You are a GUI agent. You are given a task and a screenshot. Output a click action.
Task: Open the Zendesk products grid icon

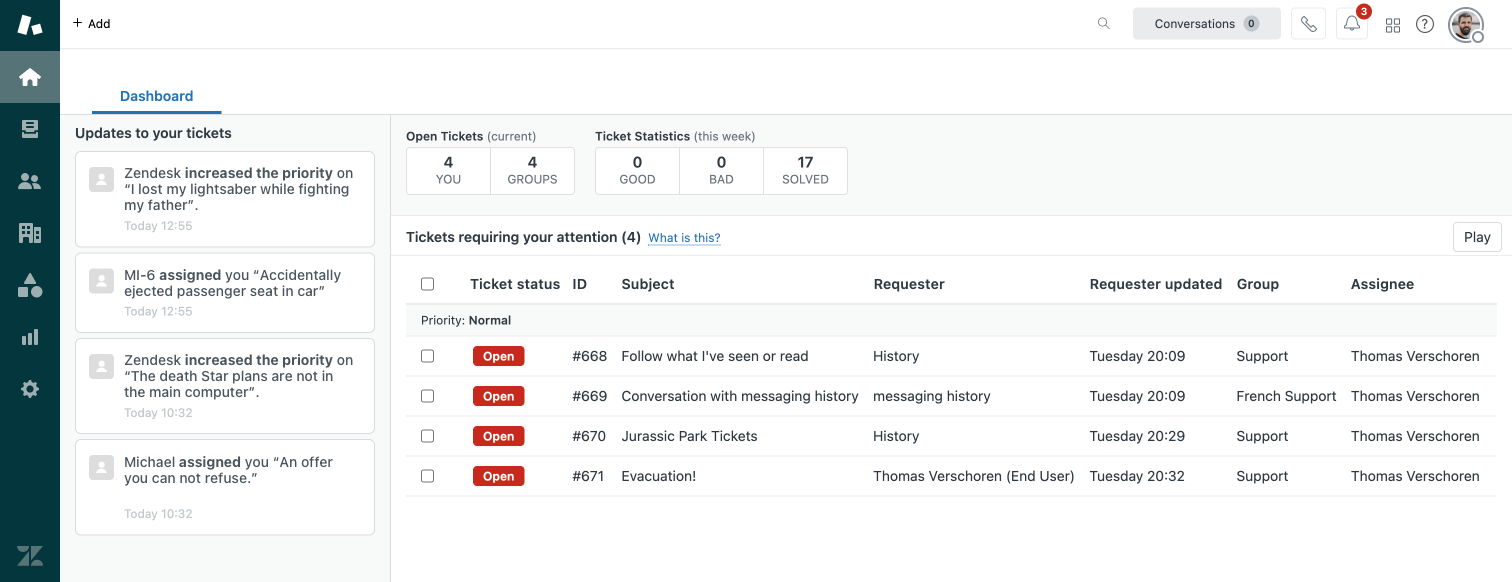1393,25
